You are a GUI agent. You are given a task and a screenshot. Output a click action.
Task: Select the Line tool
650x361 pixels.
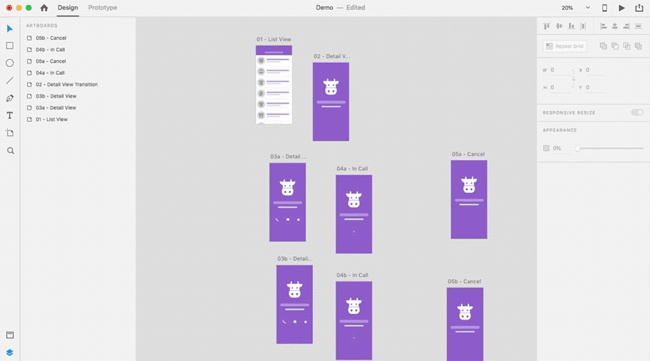pyautogui.click(x=10, y=80)
